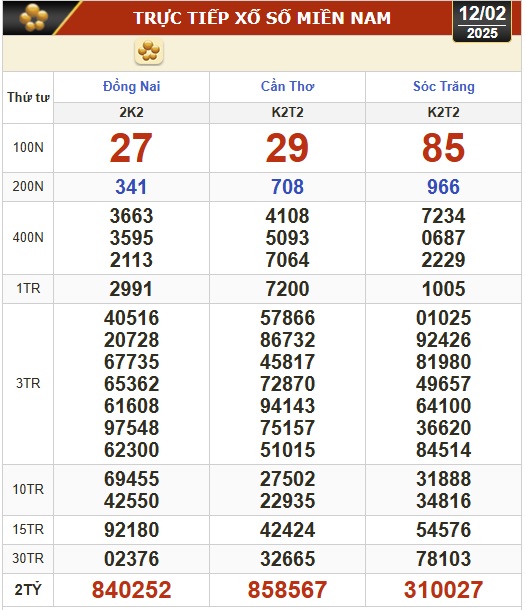Image resolution: width=525 pixels, height=610 pixels.
Task: Click the 100N prize row label
Action: point(28,148)
